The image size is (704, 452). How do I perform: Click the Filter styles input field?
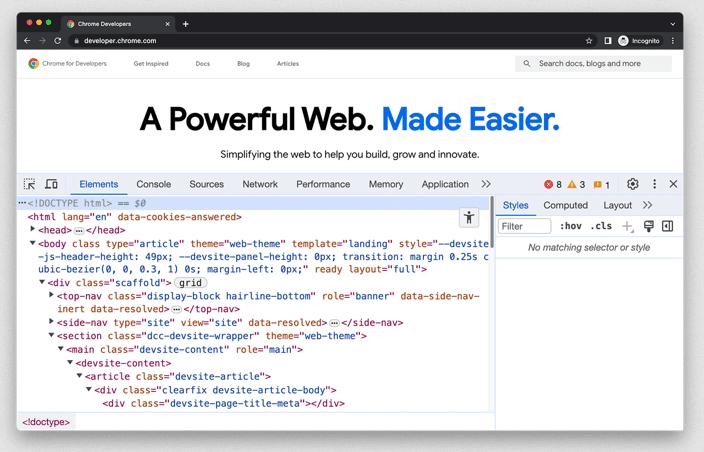point(525,227)
